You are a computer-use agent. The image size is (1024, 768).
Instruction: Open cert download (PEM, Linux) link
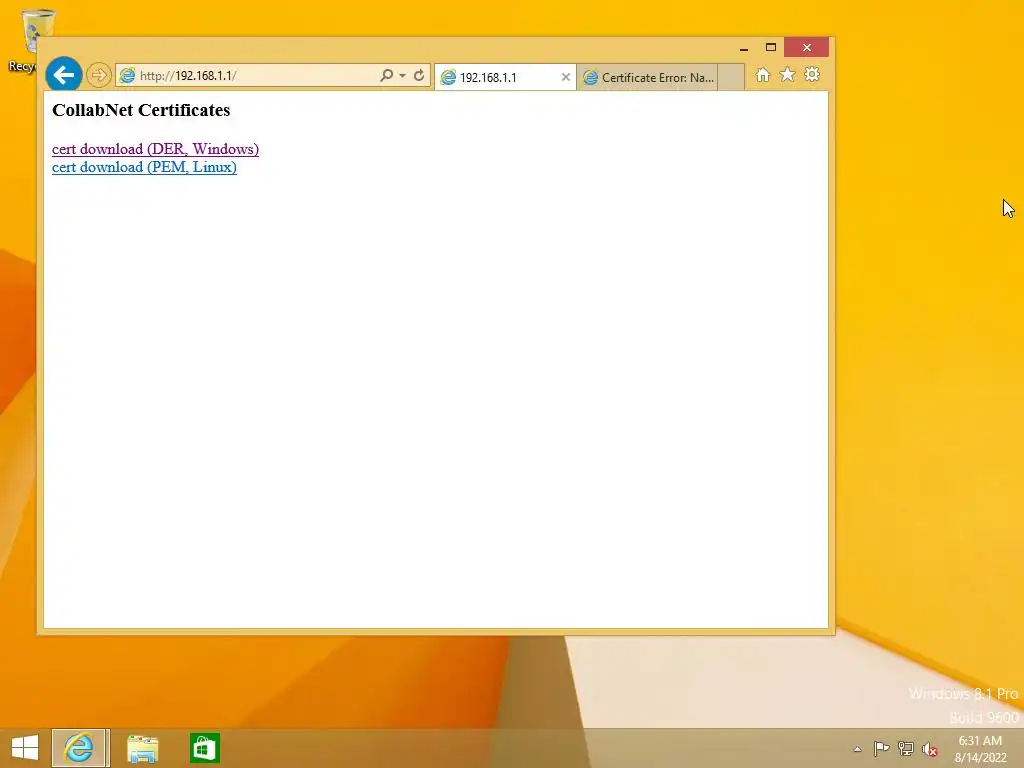click(x=144, y=167)
